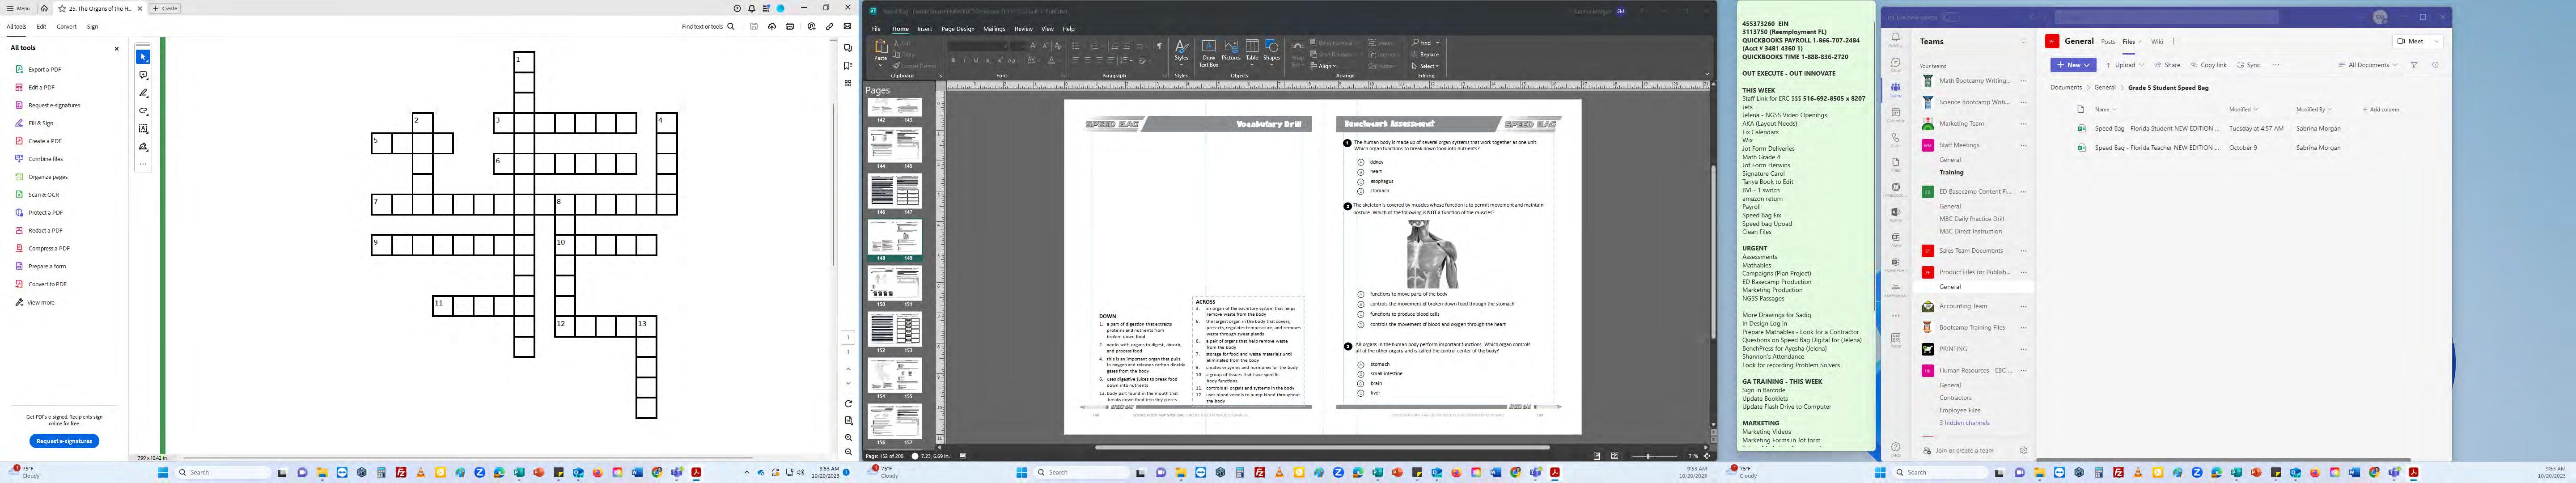The height and width of the screenshot is (483, 2576).
Task: Select pages 146-147 thumbnail in Pages pane
Action: point(894,190)
